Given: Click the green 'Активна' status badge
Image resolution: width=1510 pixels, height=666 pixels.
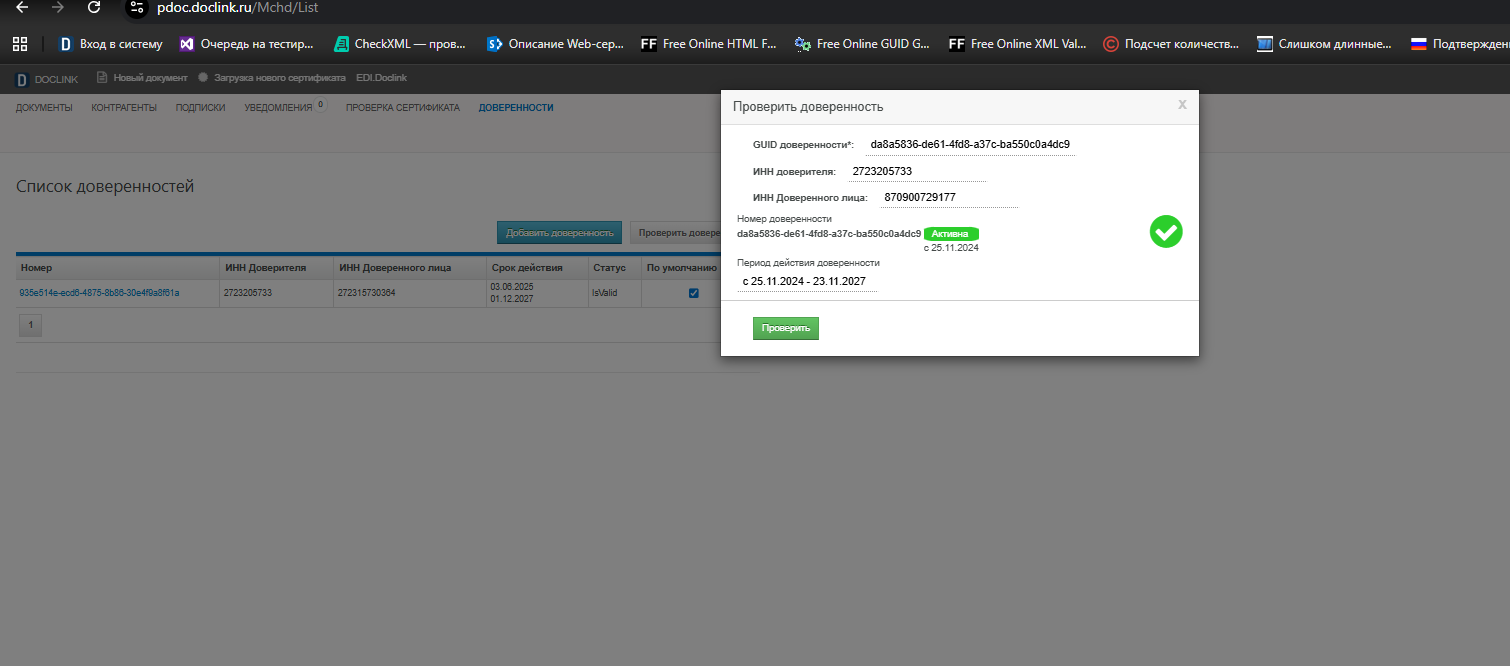Looking at the screenshot, I should pyautogui.click(x=950, y=233).
